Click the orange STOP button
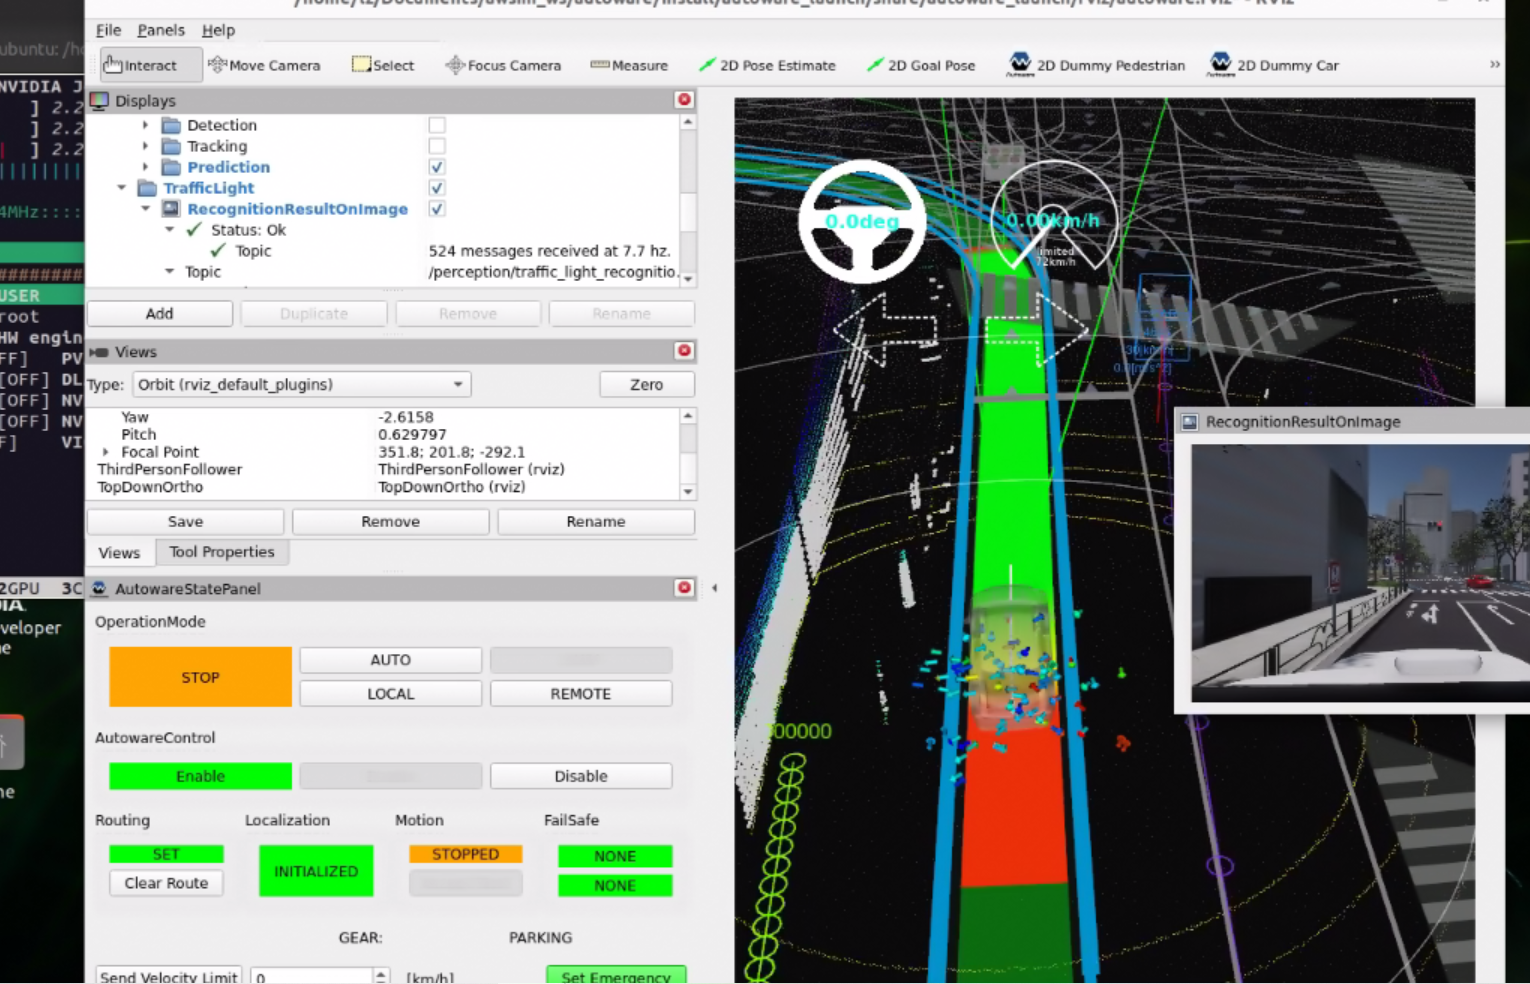1530x984 pixels. click(200, 677)
